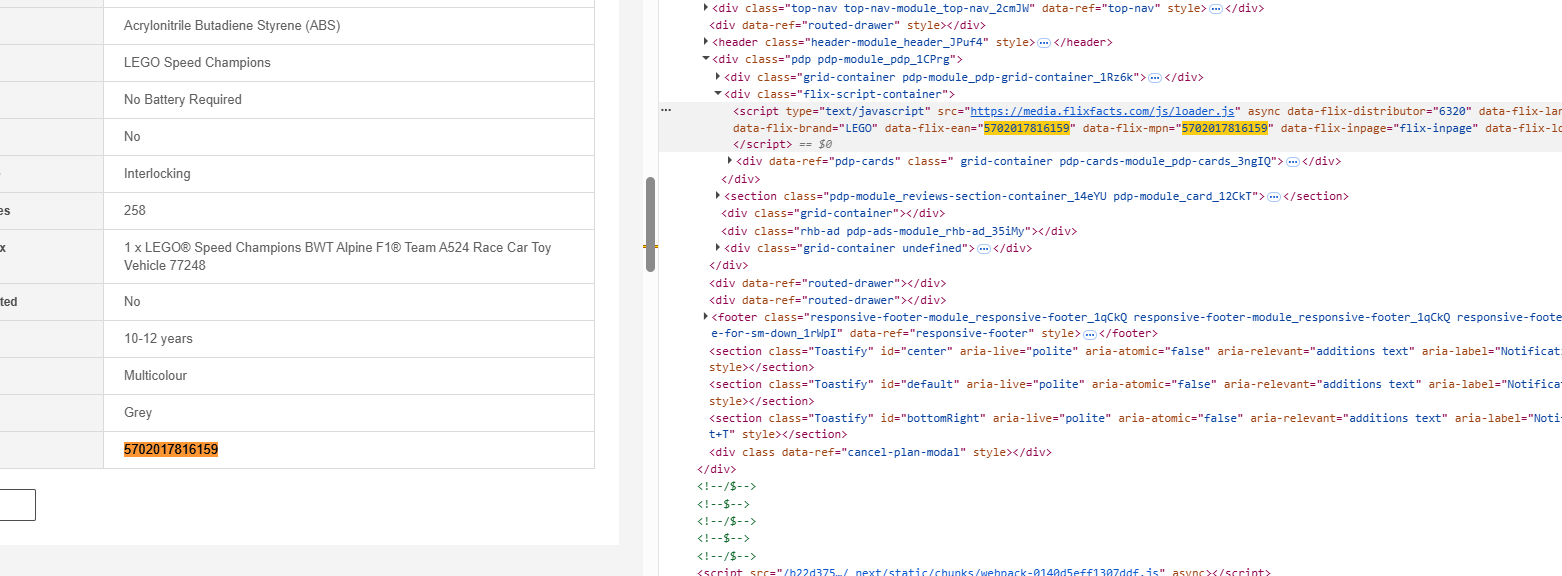Screen dimensions: 1562x576
Task: Select the Toastify section with id bottomRight
Action: 1135,427
